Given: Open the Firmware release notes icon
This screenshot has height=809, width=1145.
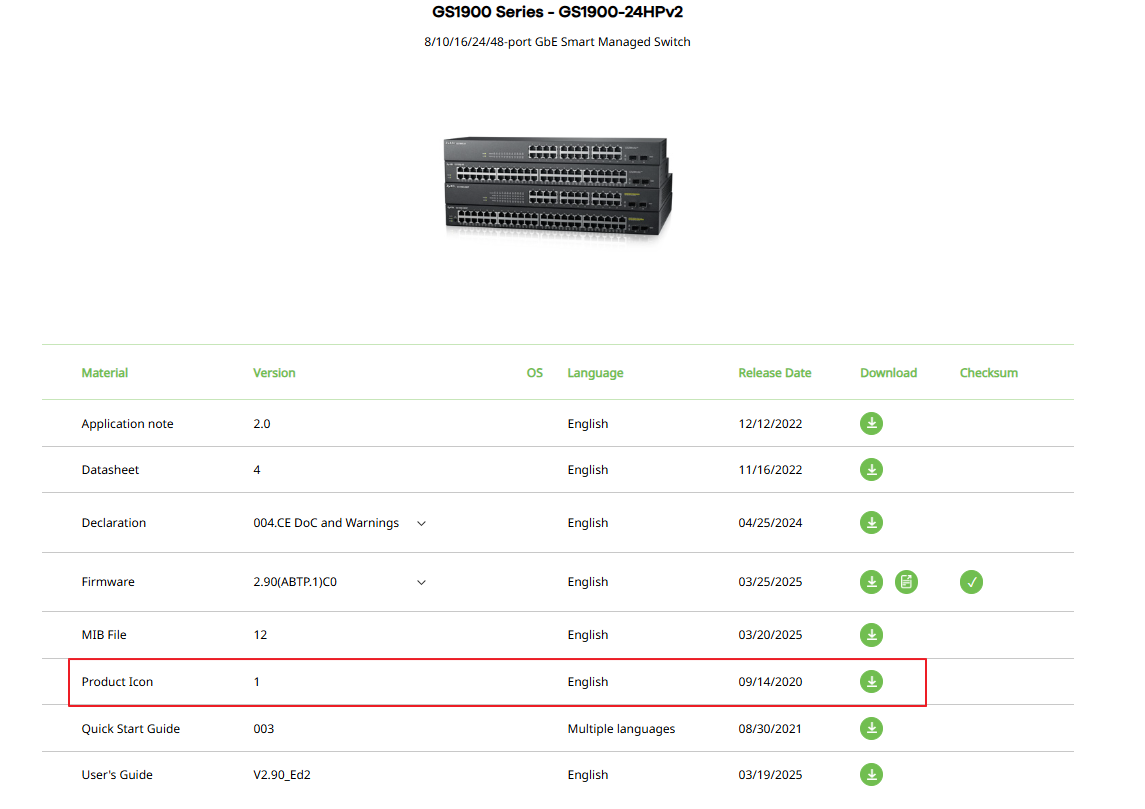Looking at the screenshot, I should 906,582.
